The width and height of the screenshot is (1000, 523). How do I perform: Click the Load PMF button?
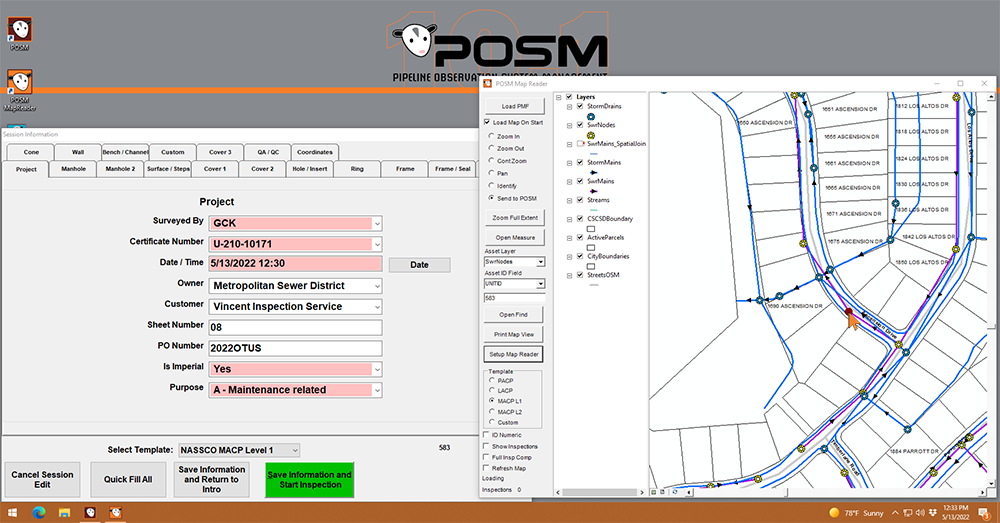(515, 106)
